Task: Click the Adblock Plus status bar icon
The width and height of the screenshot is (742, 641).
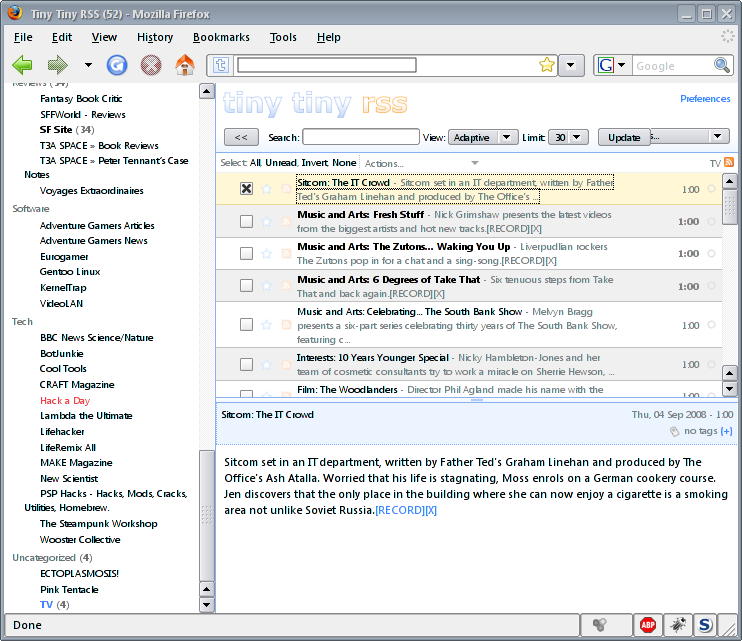Action: (x=648, y=625)
